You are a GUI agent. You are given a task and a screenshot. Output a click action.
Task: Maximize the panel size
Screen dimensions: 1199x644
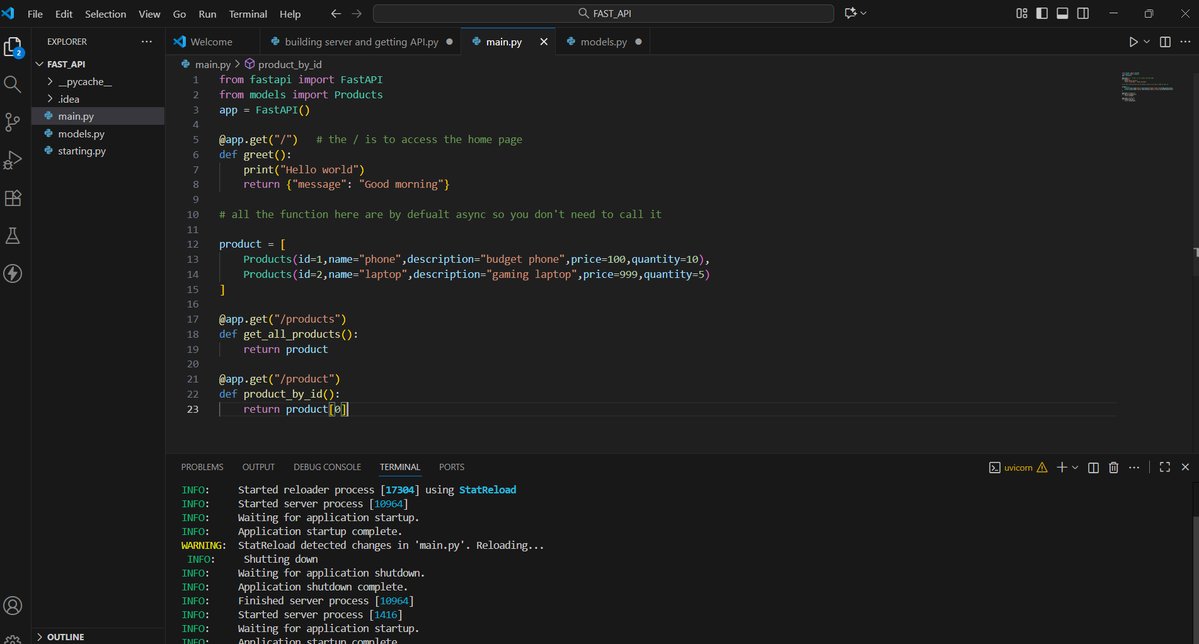click(1165, 467)
